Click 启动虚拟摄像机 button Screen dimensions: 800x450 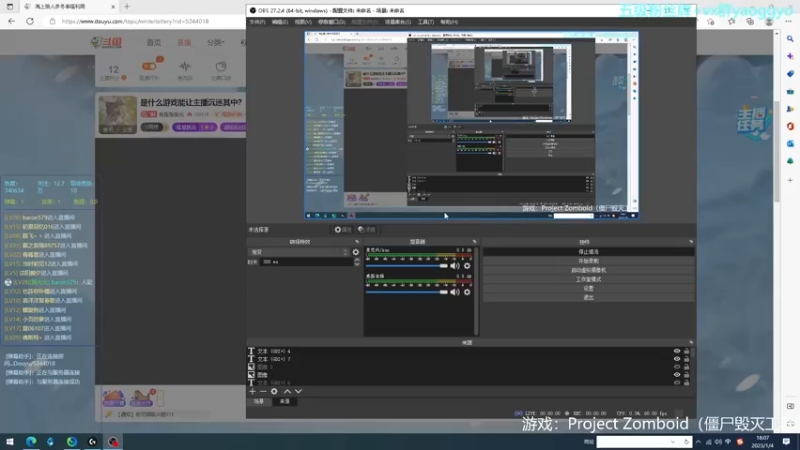(588, 270)
